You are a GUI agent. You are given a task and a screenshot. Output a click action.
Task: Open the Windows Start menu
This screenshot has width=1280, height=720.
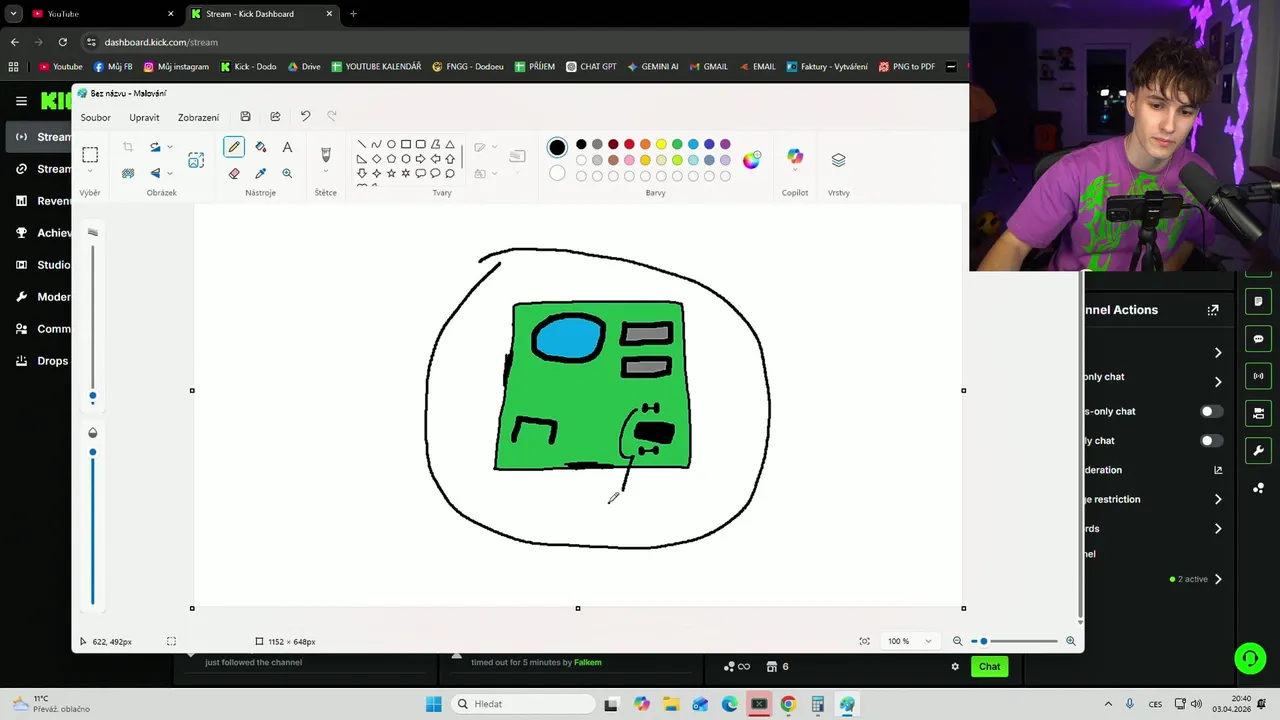433,704
